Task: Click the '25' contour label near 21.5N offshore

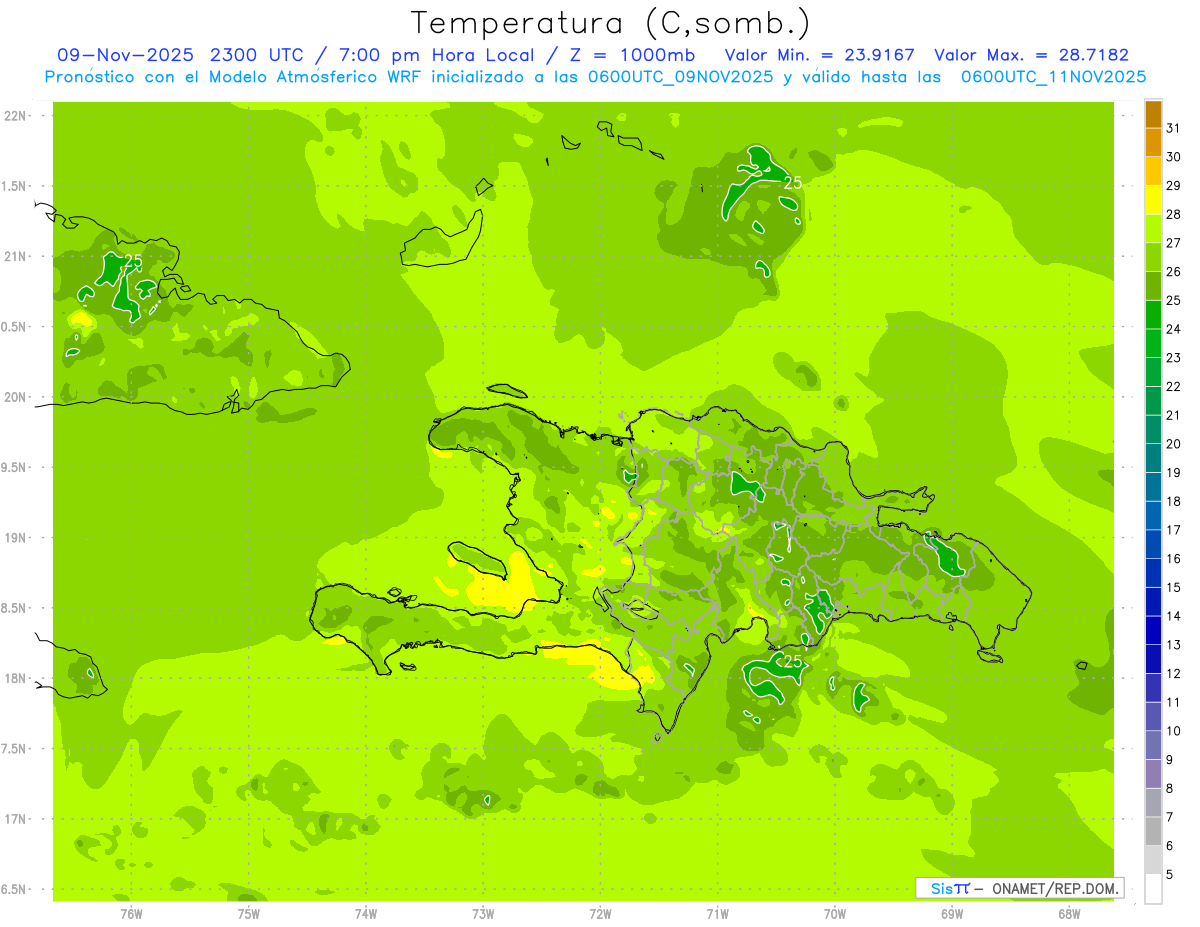Action: coord(792,183)
